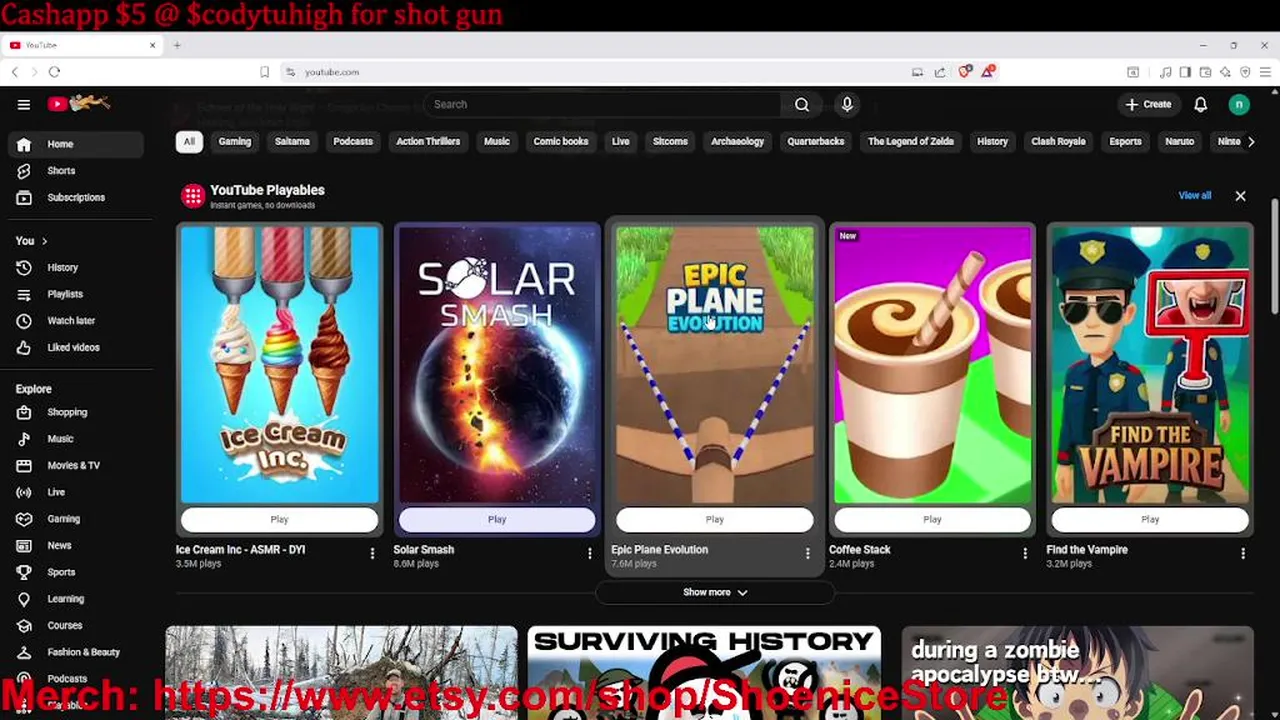Open Gaming under Explore
The image size is (1280, 720).
tap(76, 519)
